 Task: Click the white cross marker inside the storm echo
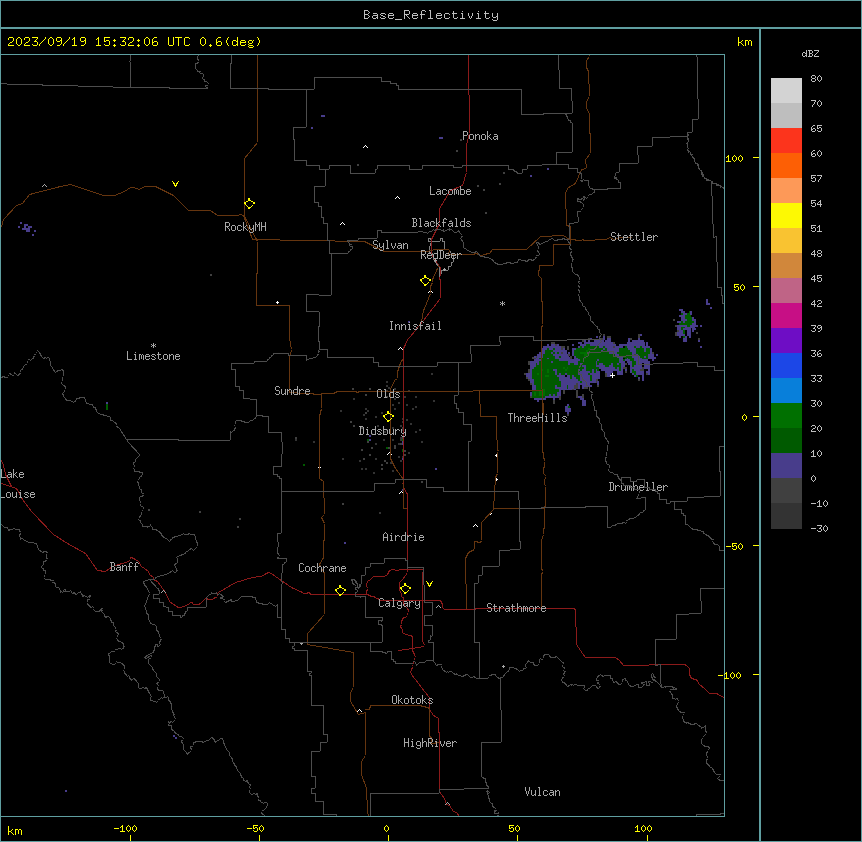612,375
